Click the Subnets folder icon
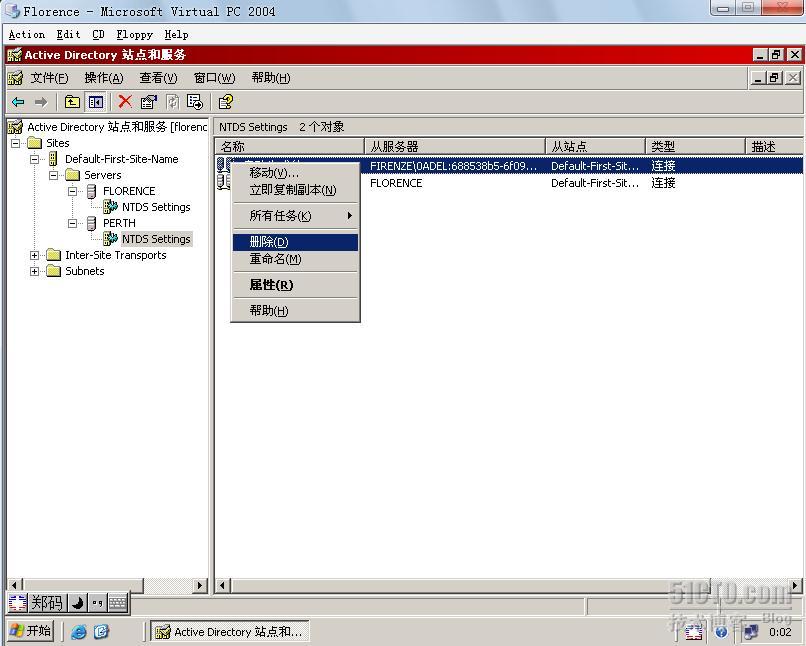 coord(53,271)
